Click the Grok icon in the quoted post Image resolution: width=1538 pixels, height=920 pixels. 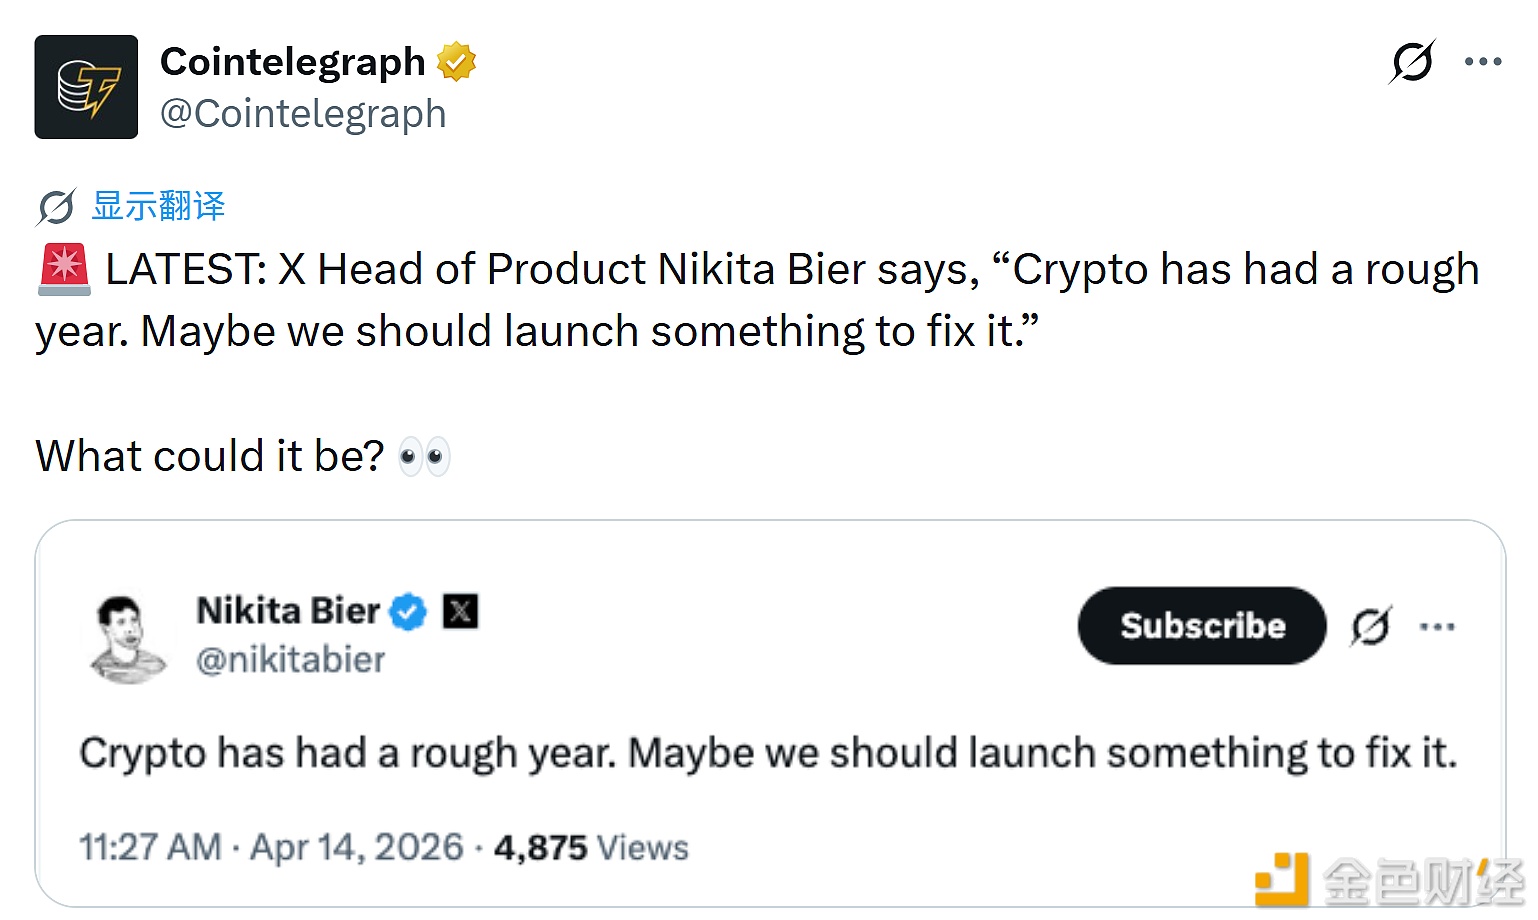tap(1370, 627)
